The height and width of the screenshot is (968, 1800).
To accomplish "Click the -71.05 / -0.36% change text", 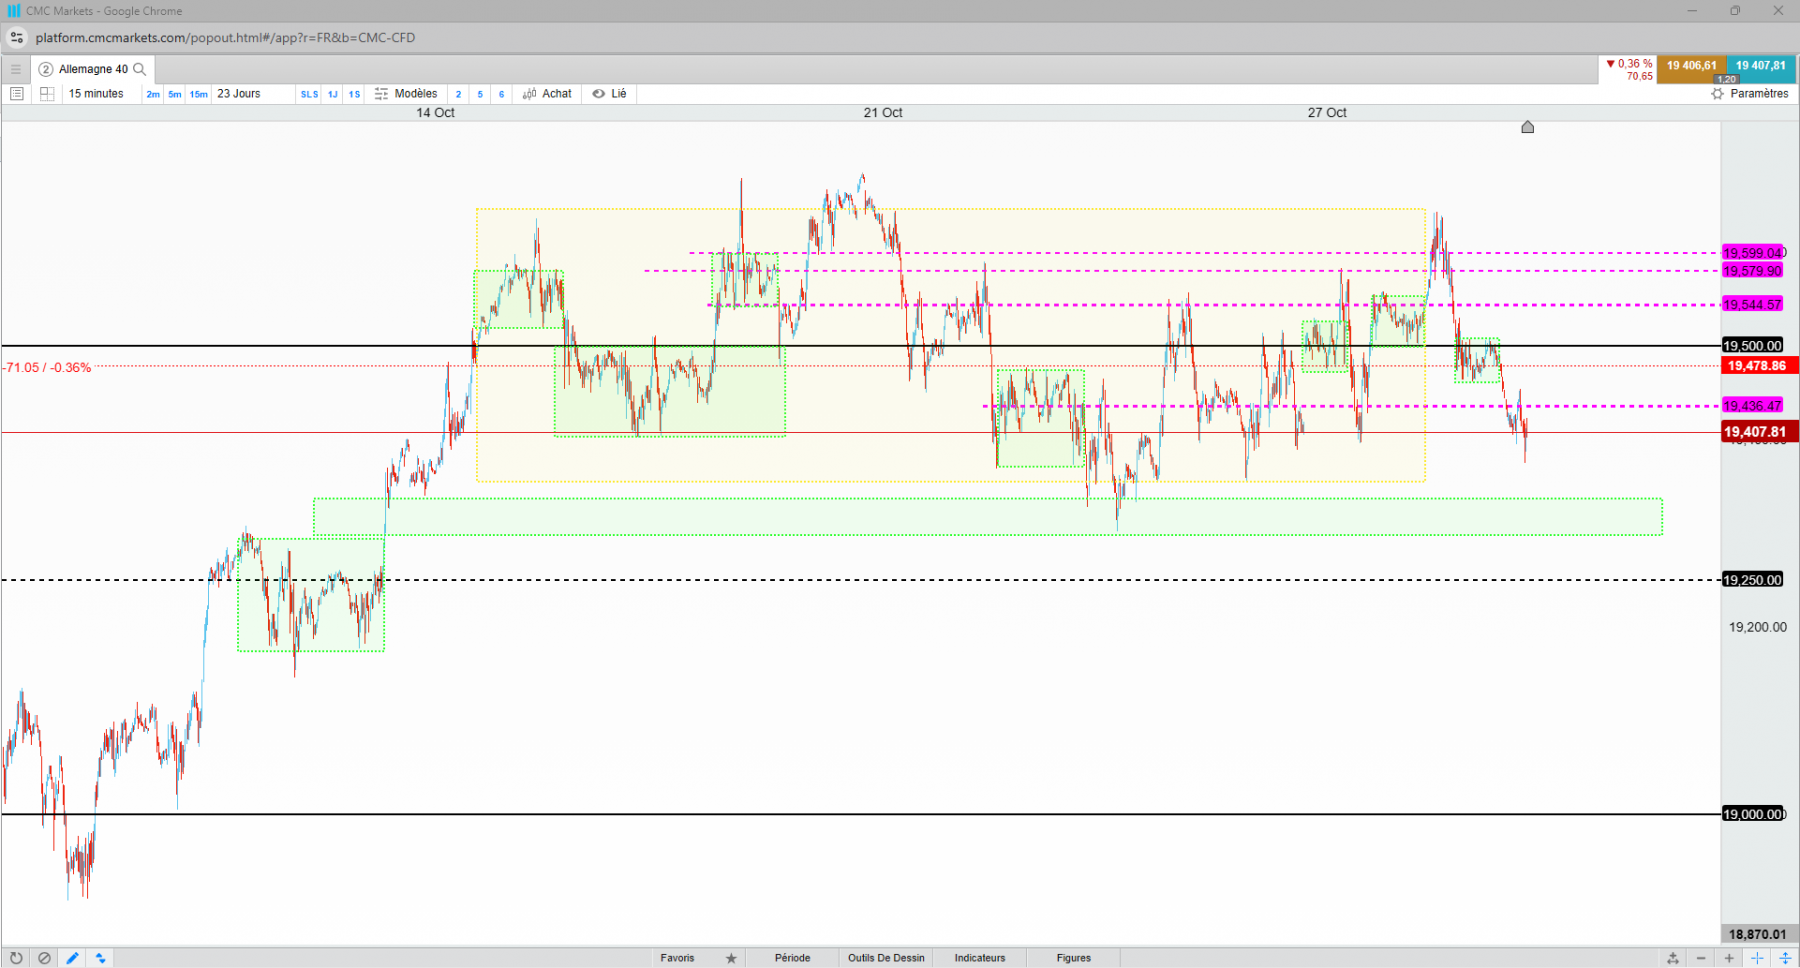I will [46, 368].
